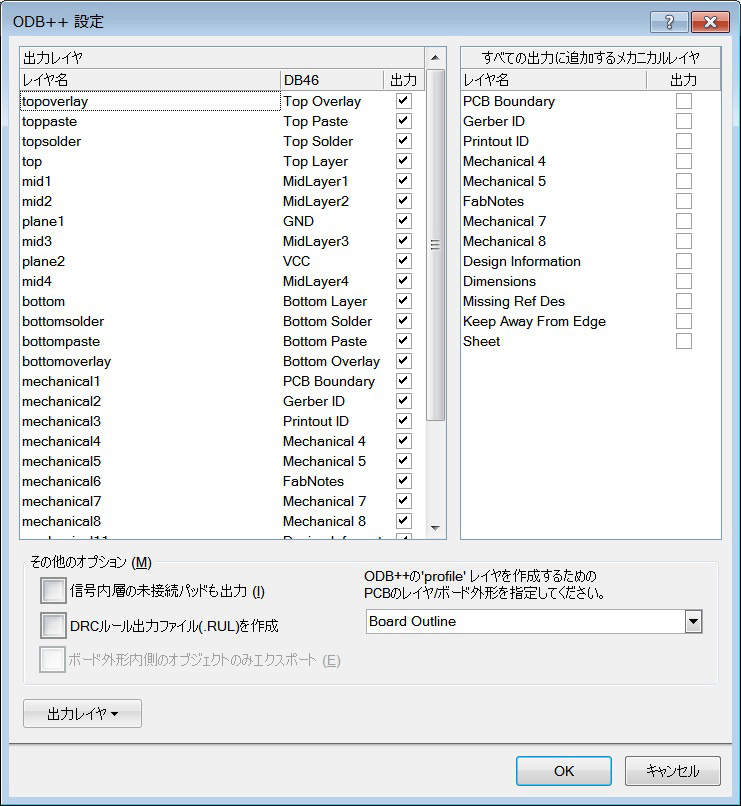Toggle output checkbox for mechanical6 FabNotes

[404, 481]
